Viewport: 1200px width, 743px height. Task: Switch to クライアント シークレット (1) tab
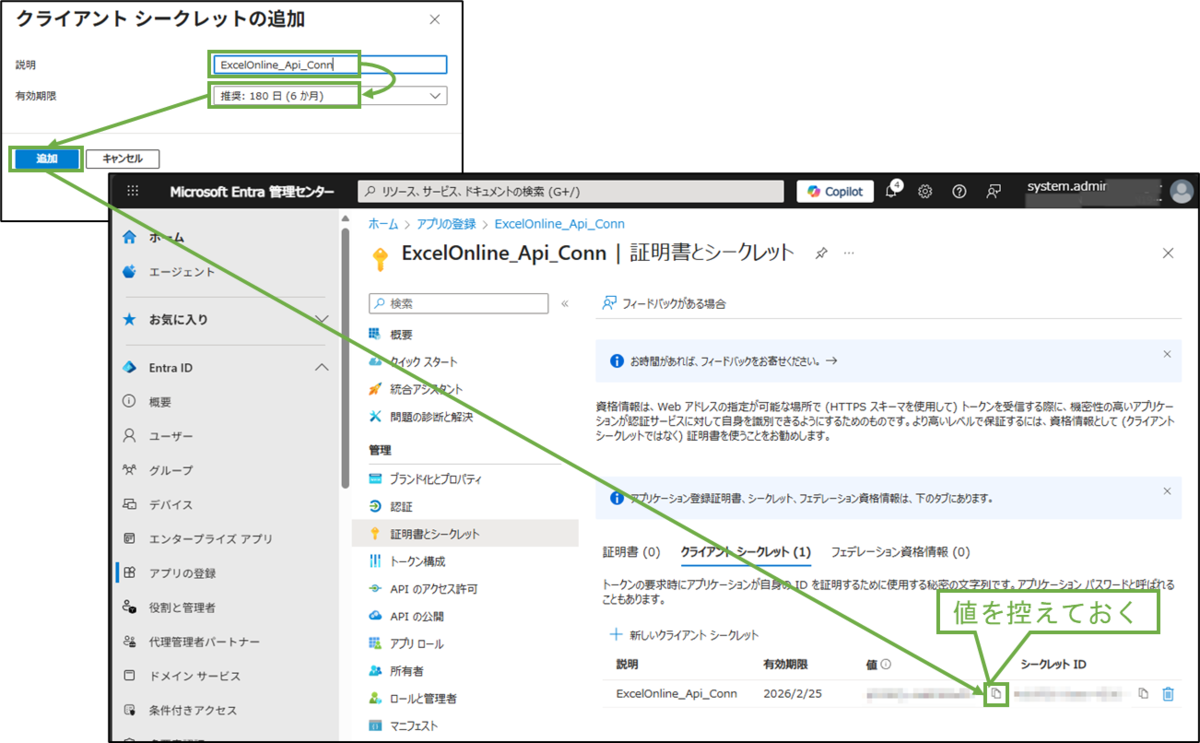coord(745,552)
